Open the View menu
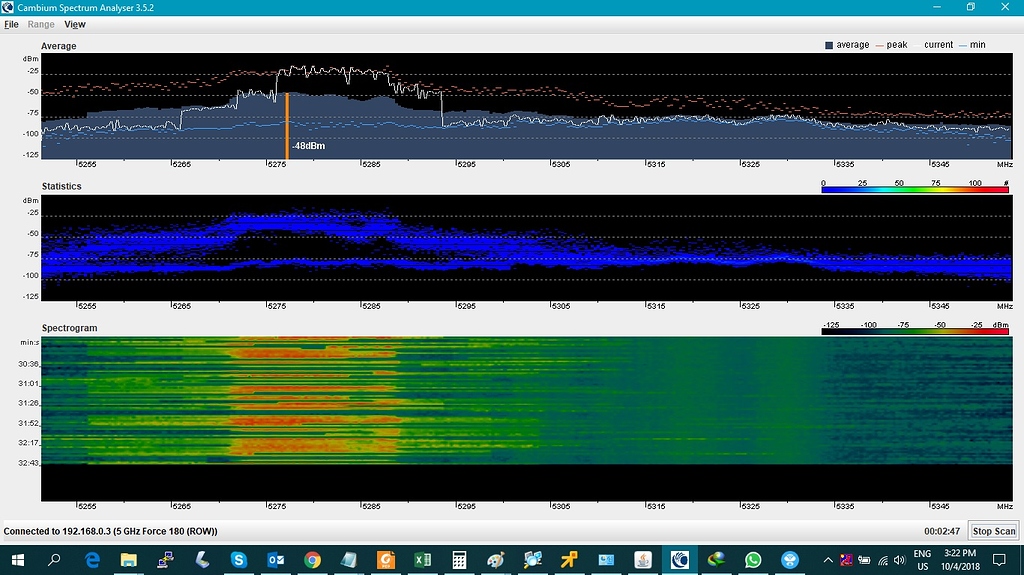This screenshot has width=1024, height=575. tap(74, 24)
